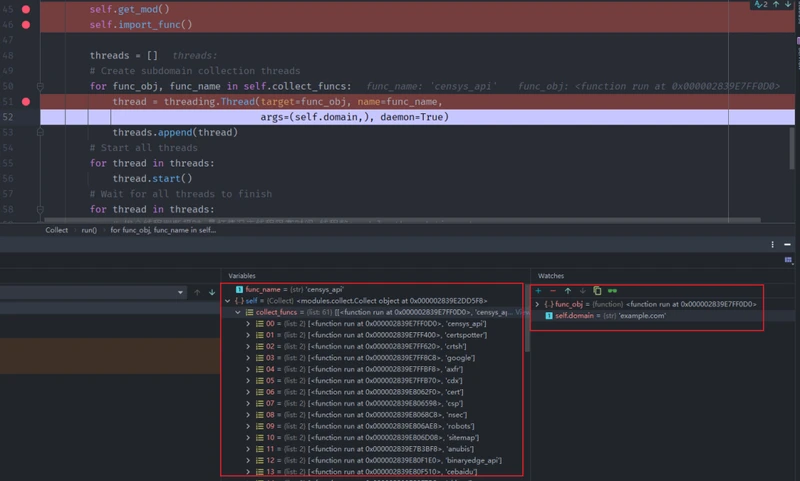
Task: Expand the func_obj watch entry
Action: [537, 304]
